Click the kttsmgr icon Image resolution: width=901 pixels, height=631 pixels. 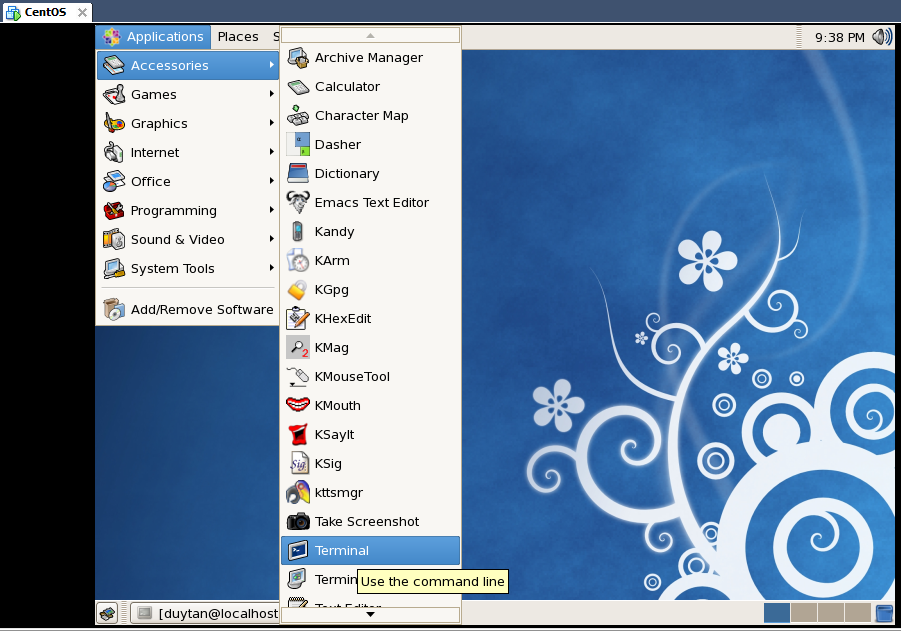click(x=298, y=493)
